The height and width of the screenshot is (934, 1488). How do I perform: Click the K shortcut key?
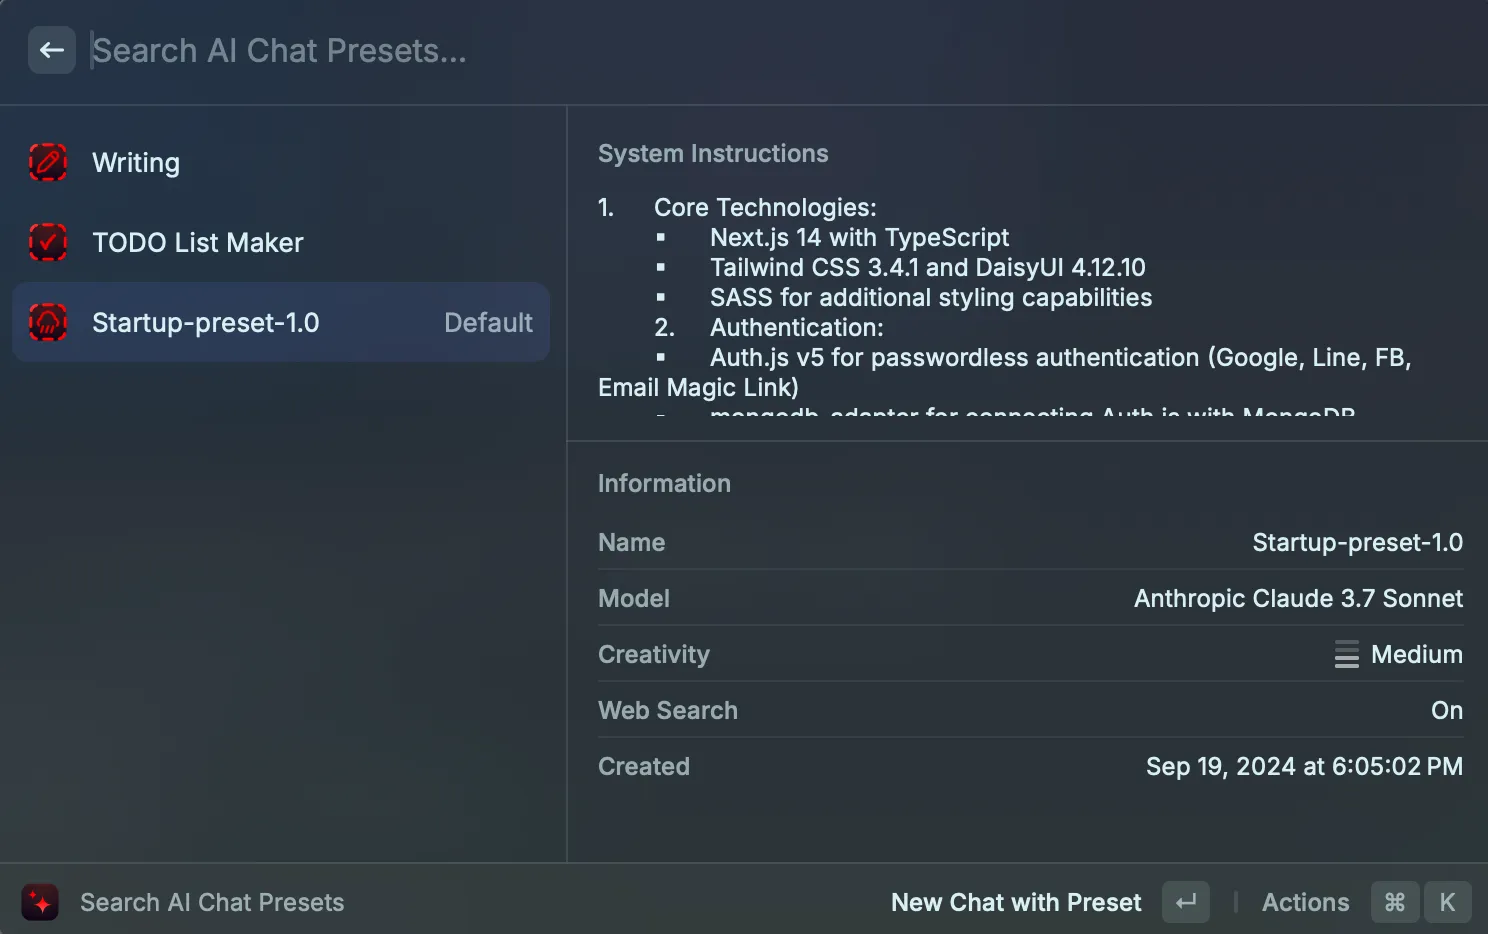tap(1447, 902)
